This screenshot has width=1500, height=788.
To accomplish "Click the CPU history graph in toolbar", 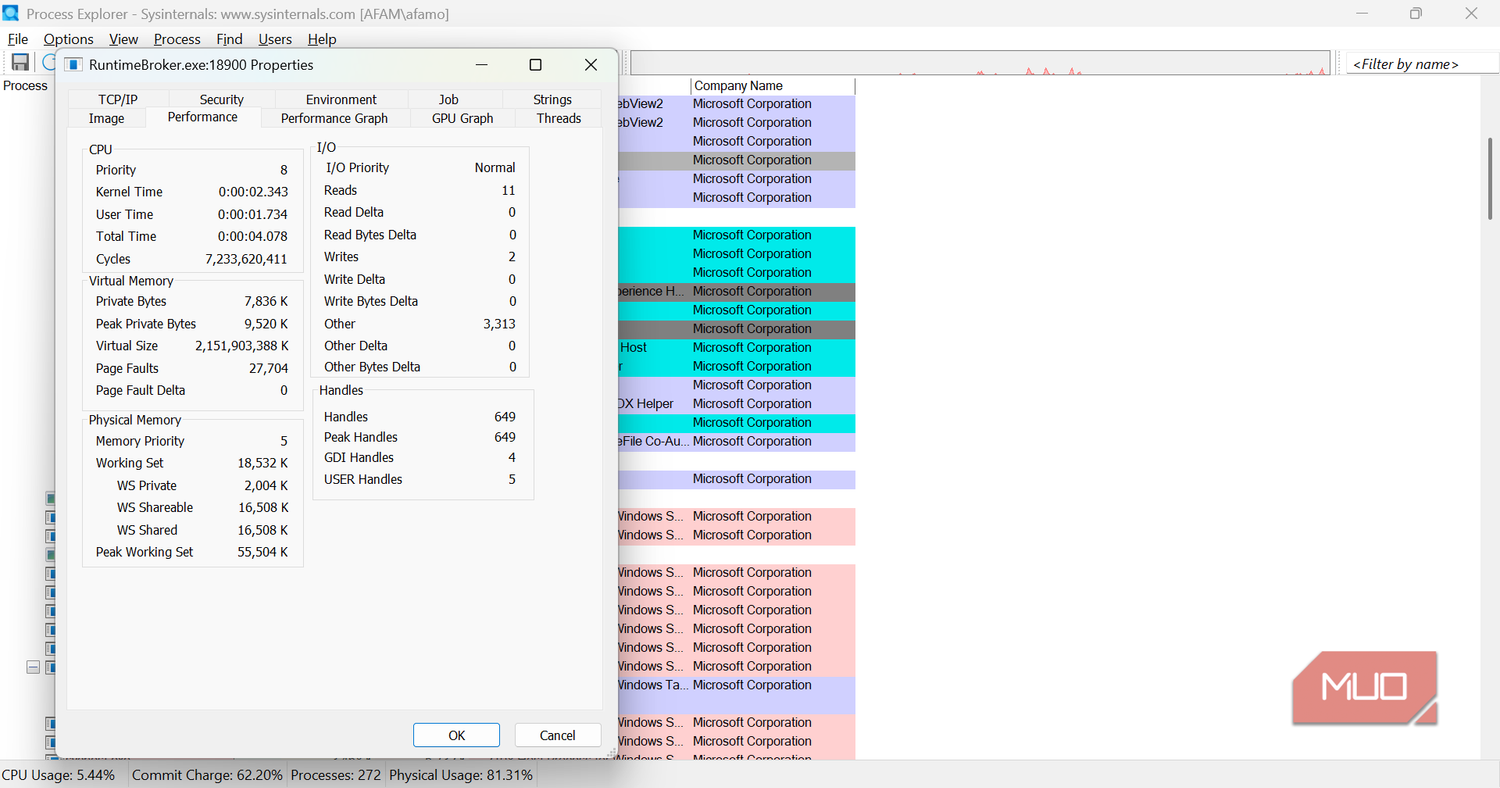I will tap(980, 63).
